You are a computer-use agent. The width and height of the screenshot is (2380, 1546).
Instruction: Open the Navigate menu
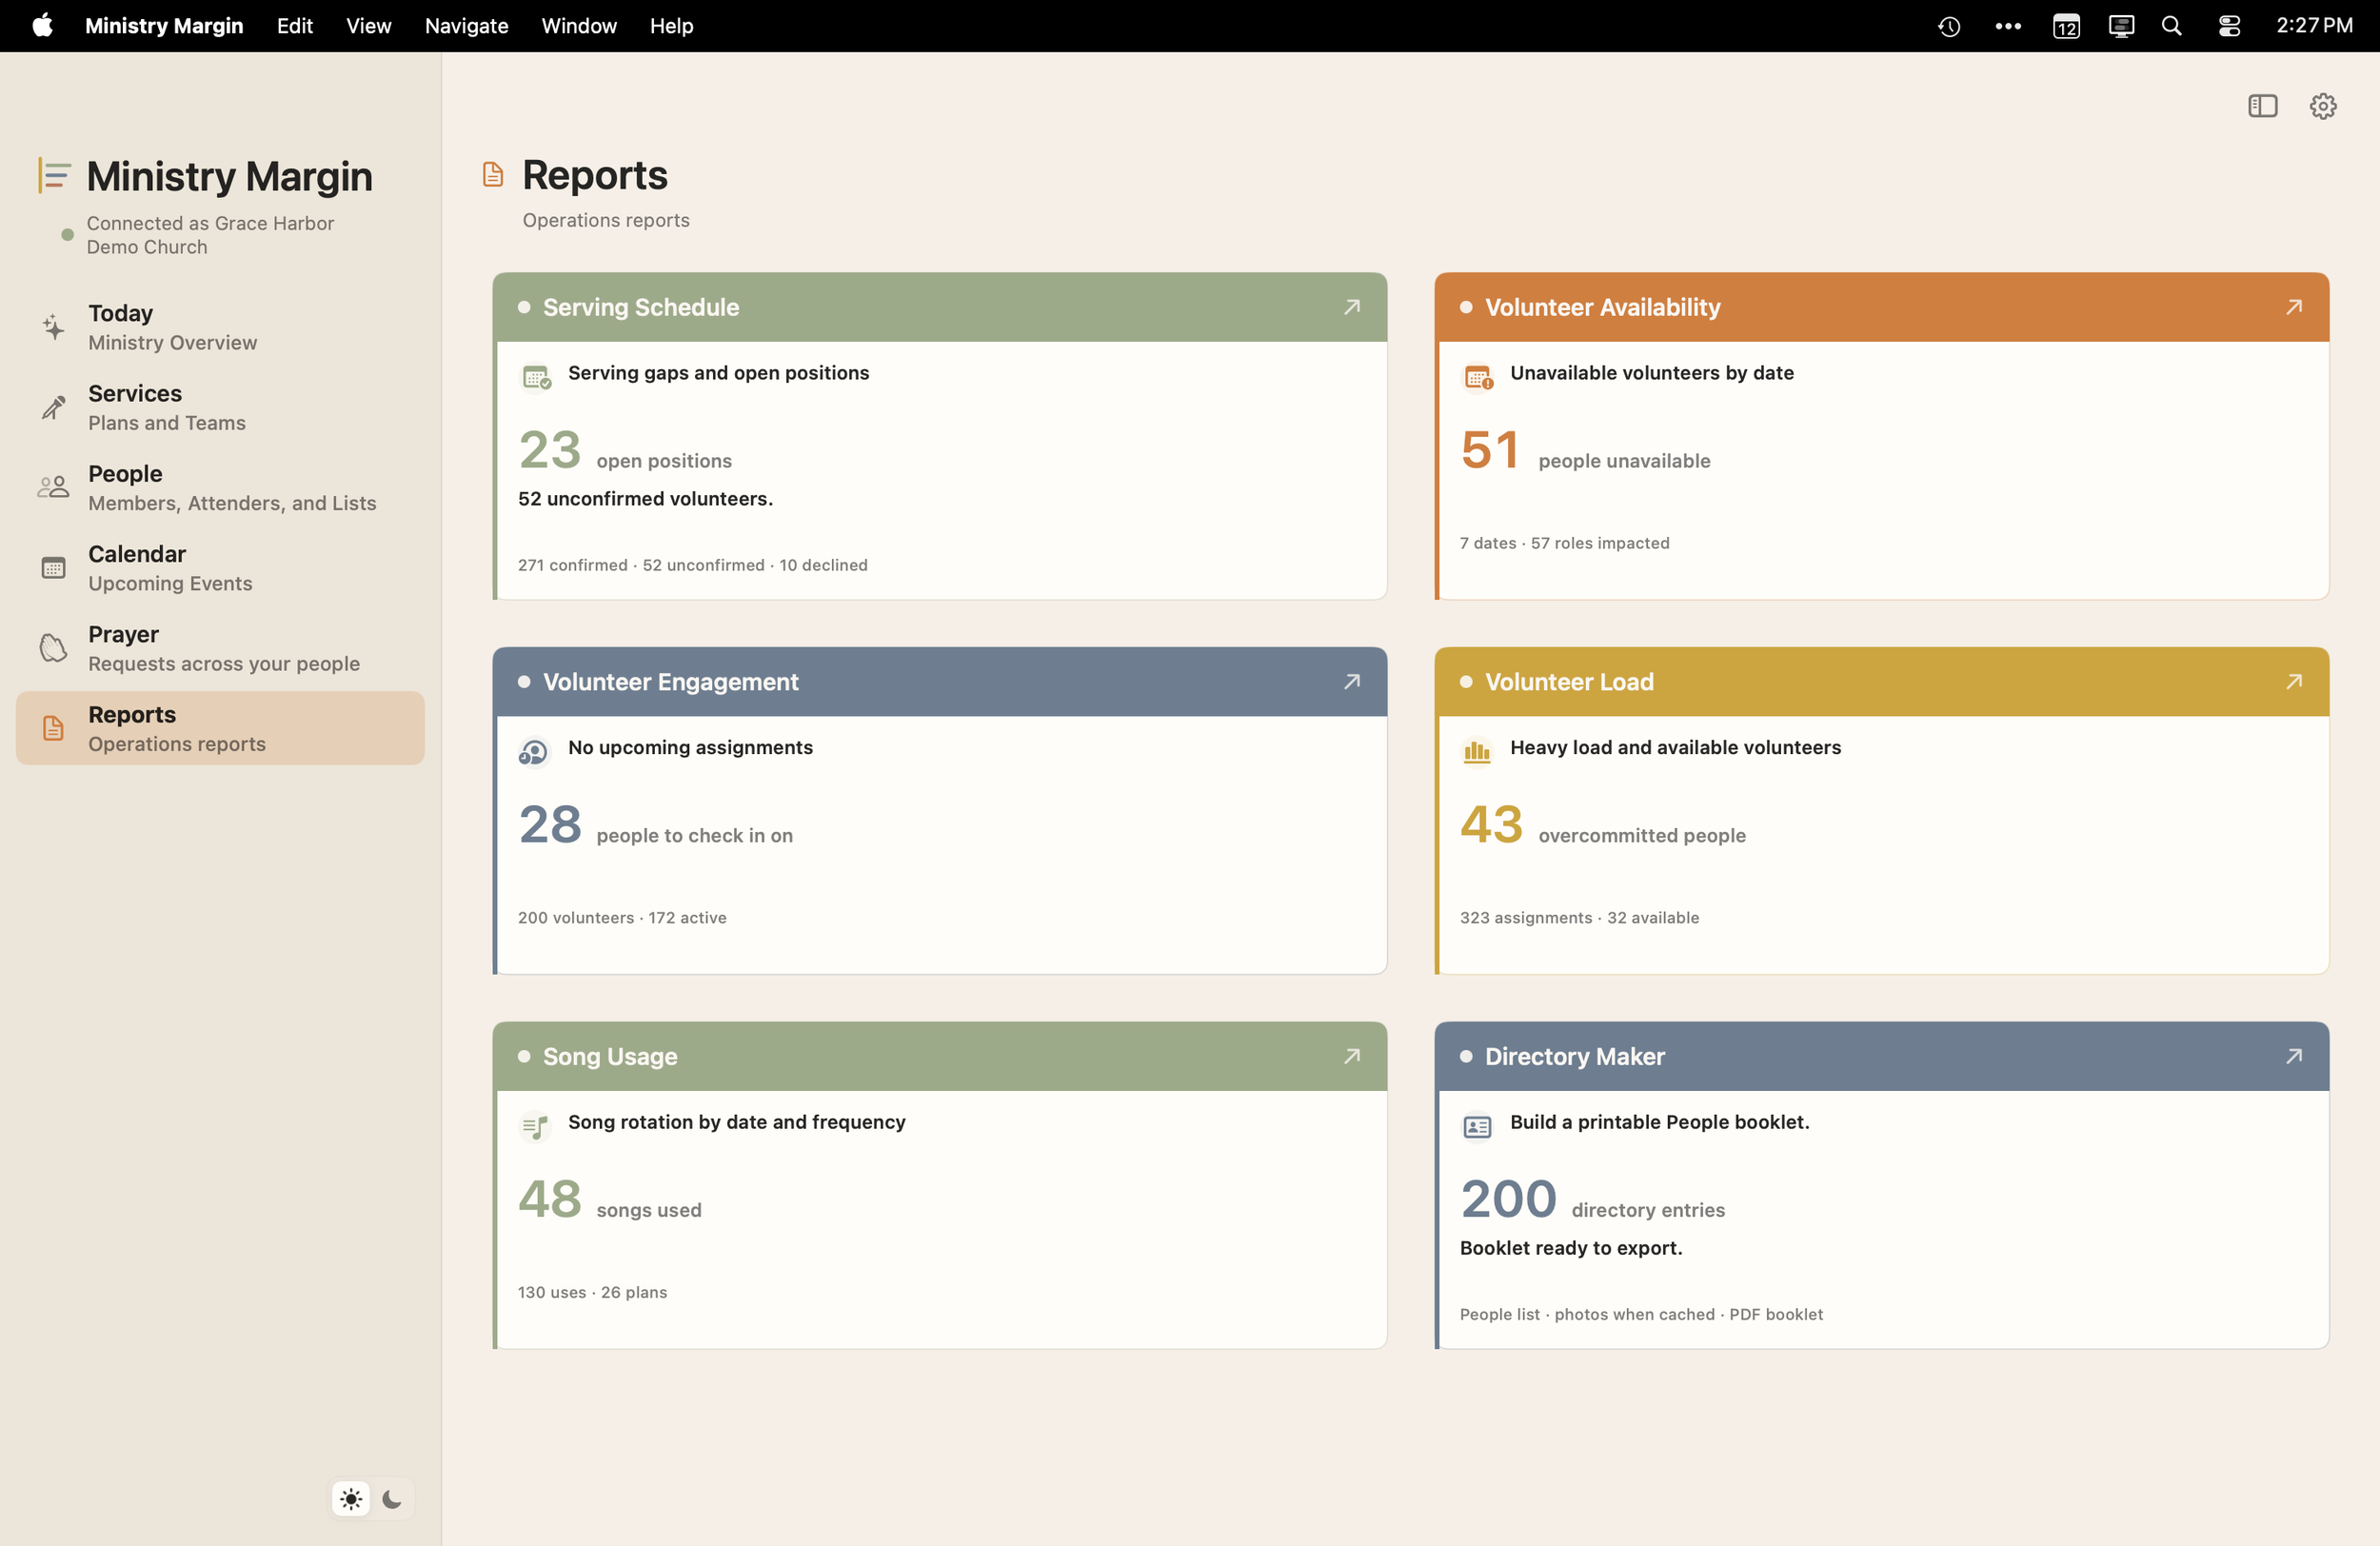[x=467, y=26]
